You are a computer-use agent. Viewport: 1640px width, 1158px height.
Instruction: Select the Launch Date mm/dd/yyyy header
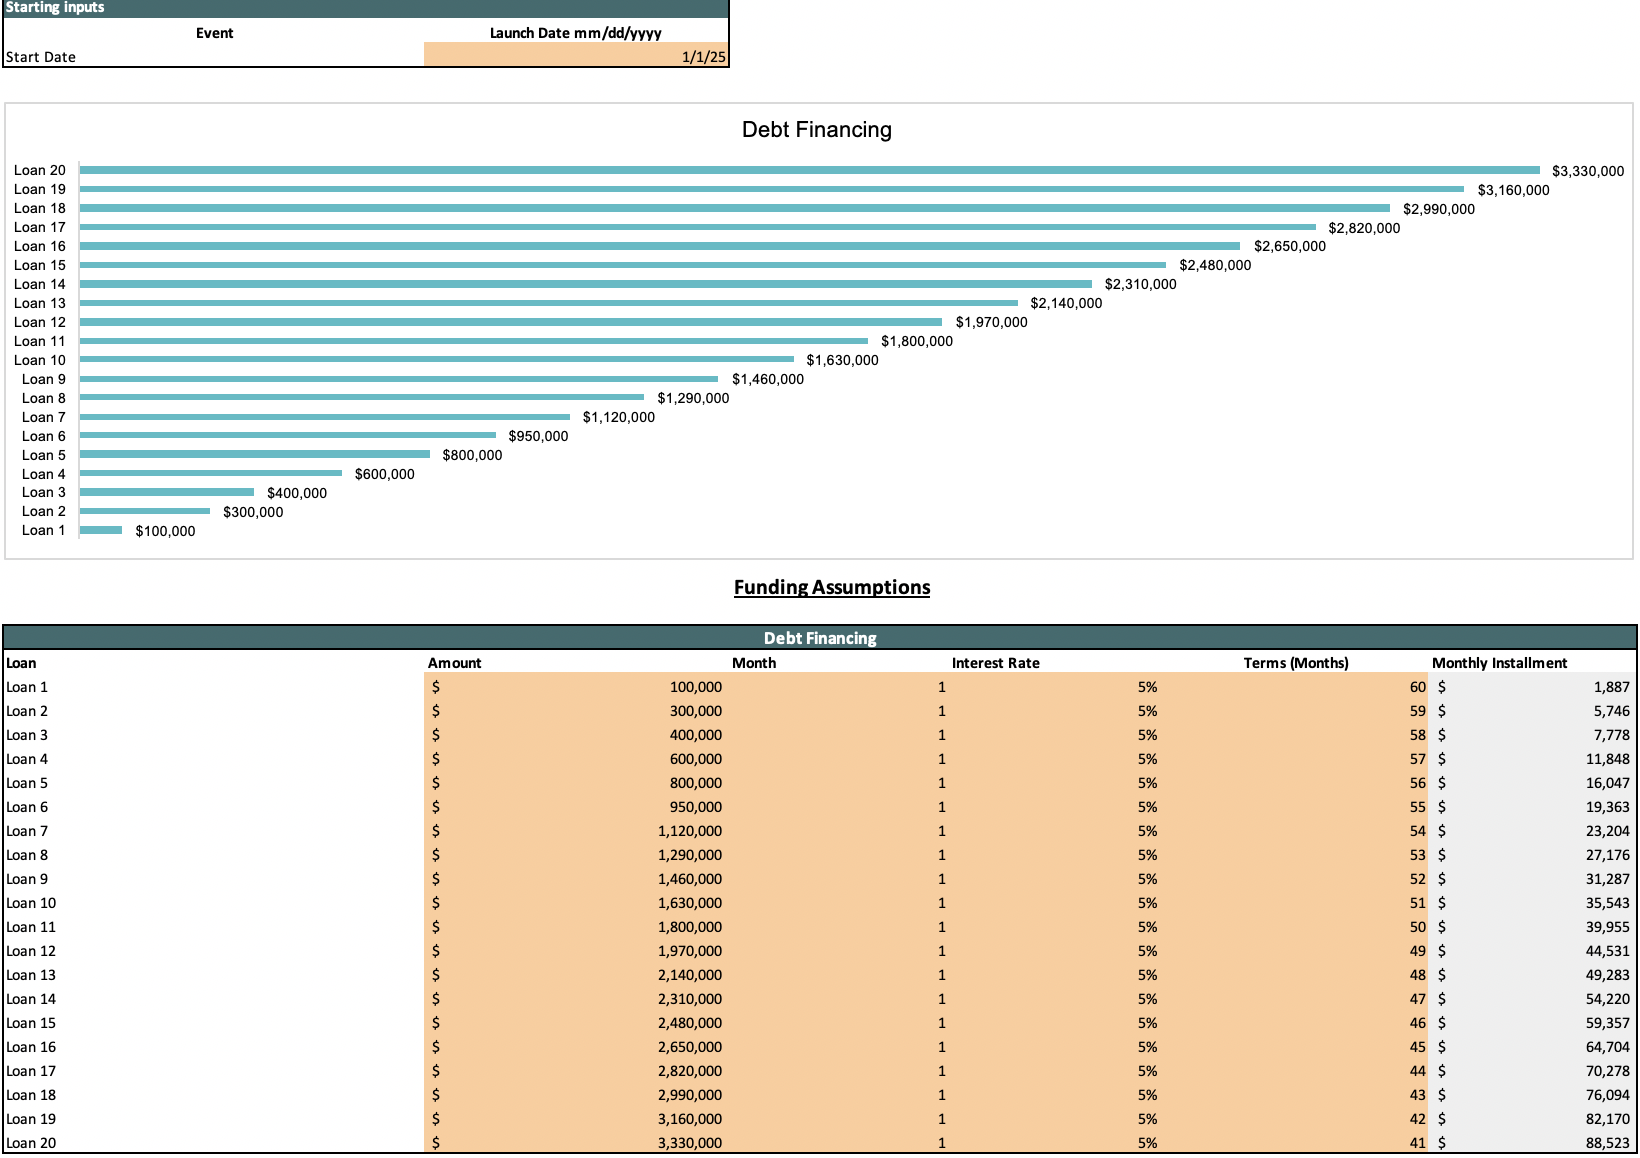[x=576, y=33]
